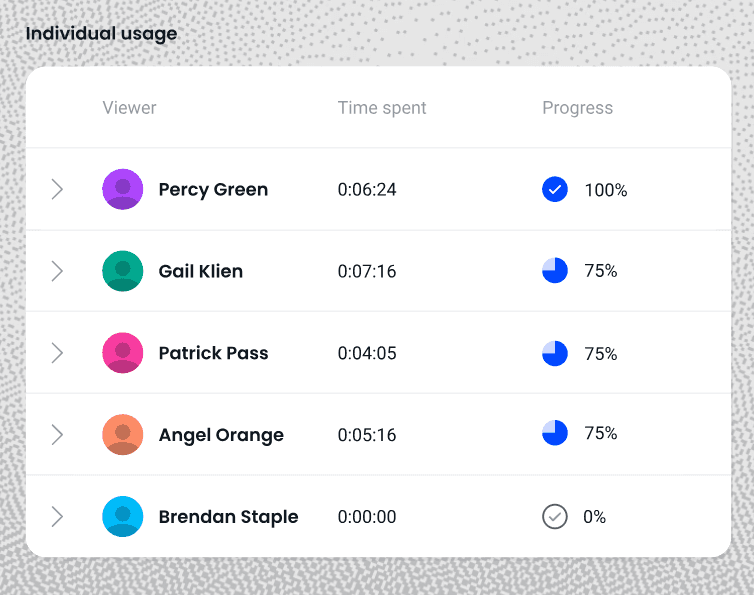Open Patrick Pass's name link

[213, 353]
